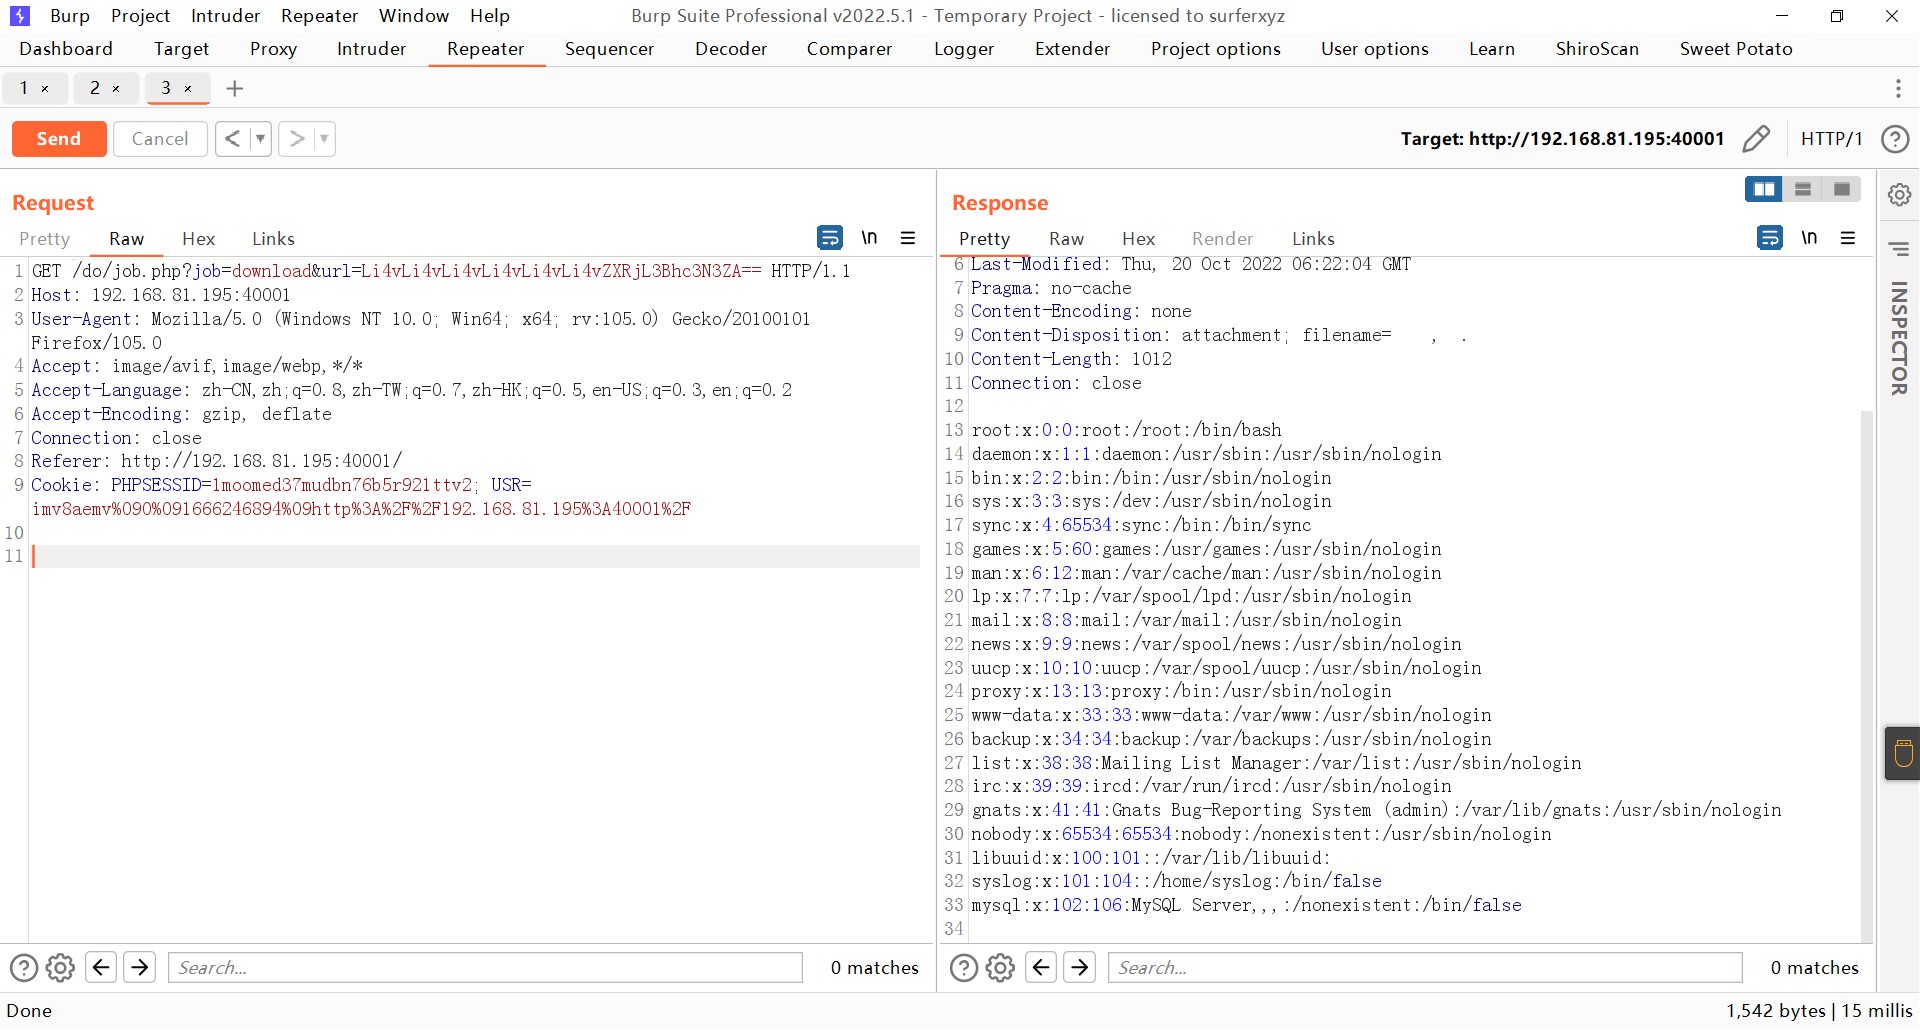The width and height of the screenshot is (1920, 1030).
Task: Go to previous response search match
Action: (x=1041, y=967)
